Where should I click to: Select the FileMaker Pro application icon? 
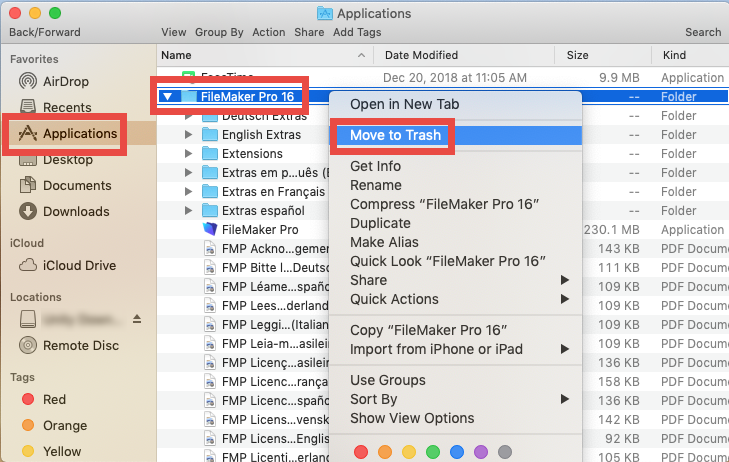tap(210, 229)
